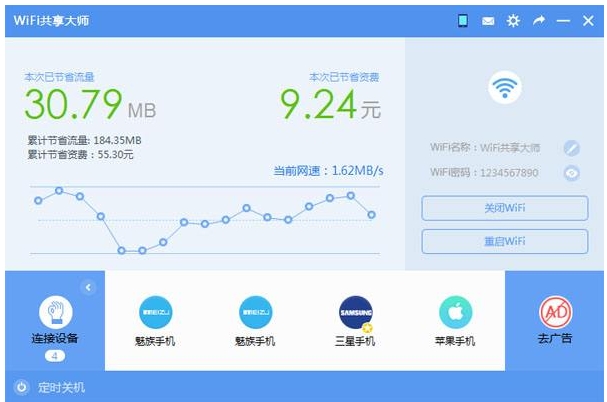Click the 累计节省资费：55.30元 text

click(x=81, y=155)
